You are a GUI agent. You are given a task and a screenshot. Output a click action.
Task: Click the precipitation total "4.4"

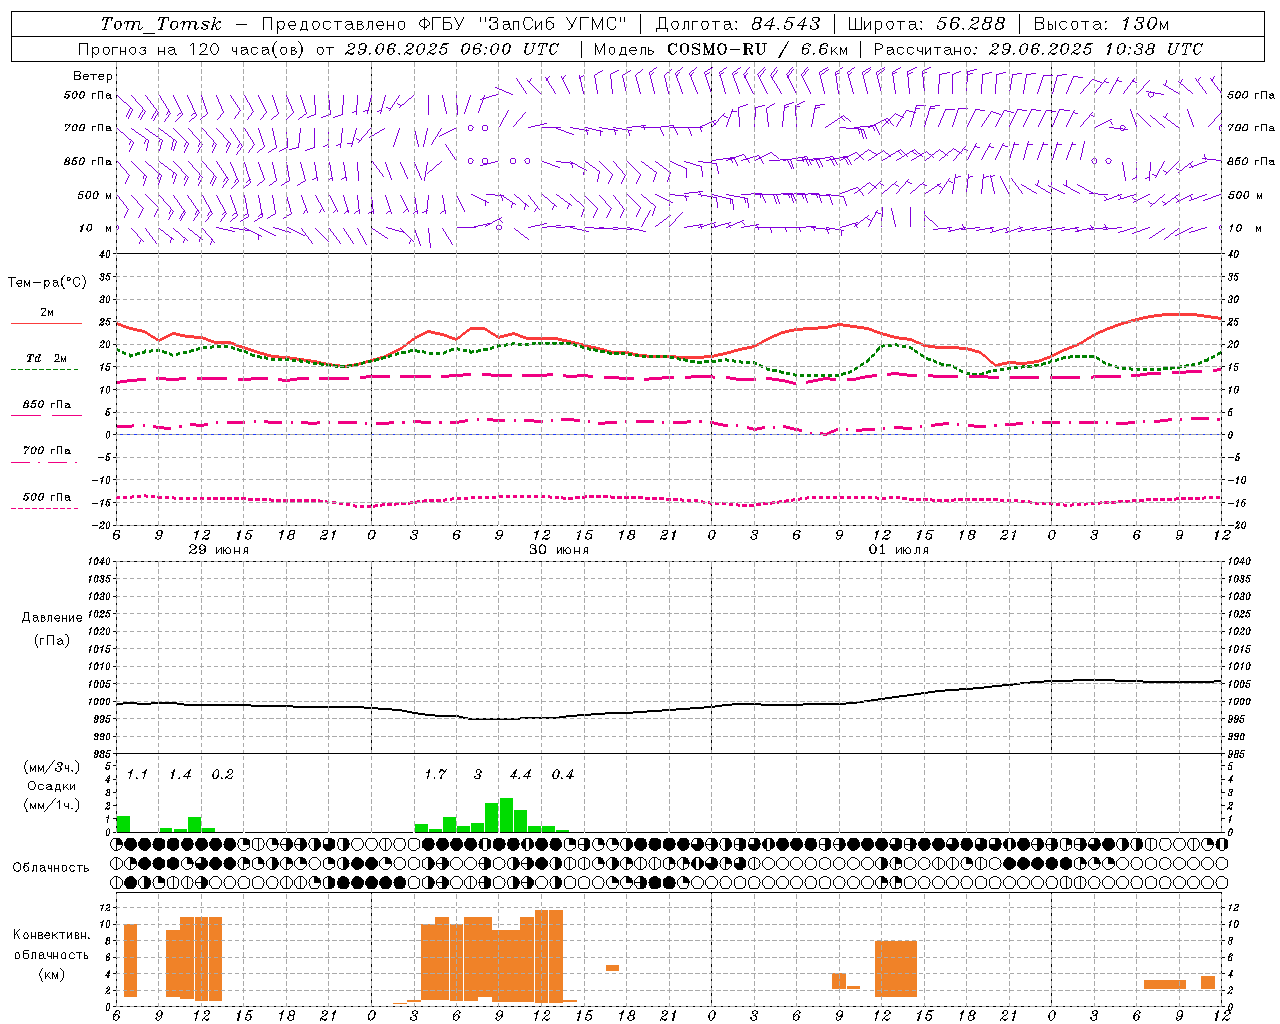(x=520, y=775)
